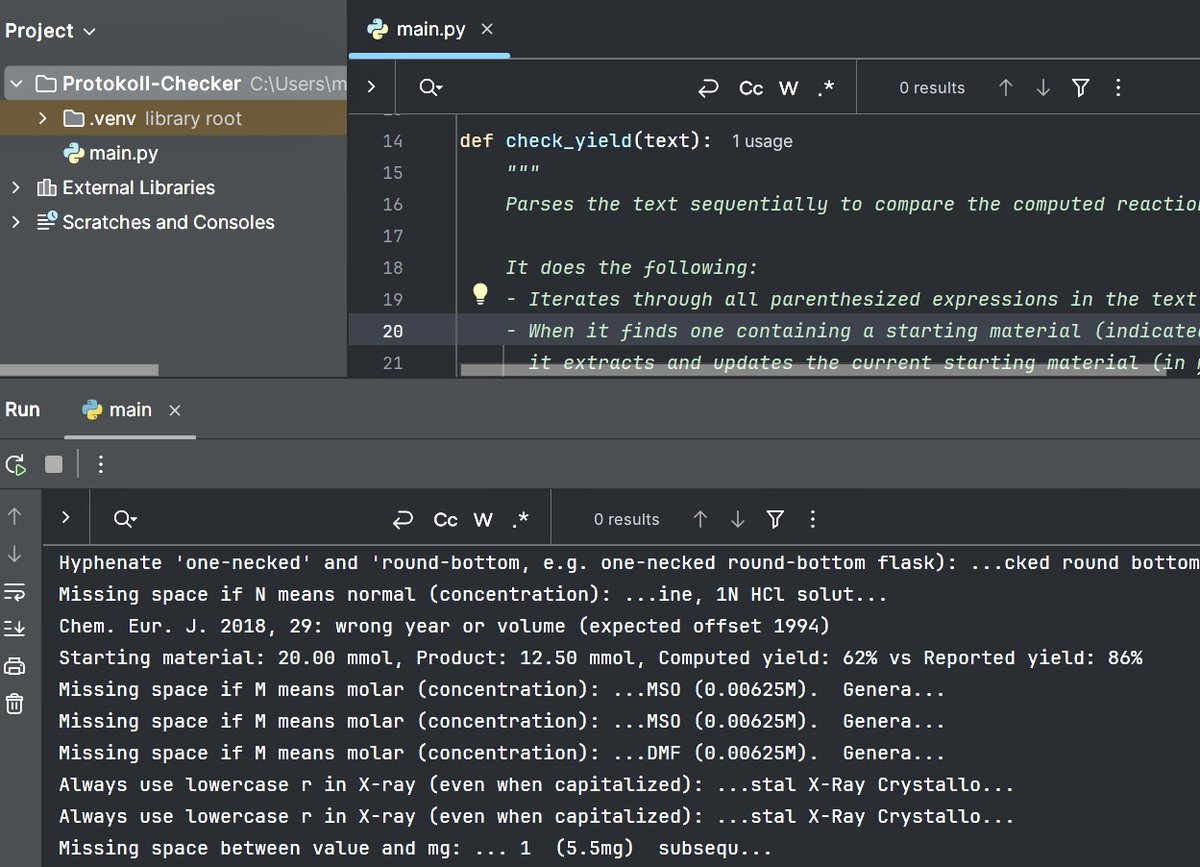Click the up arrow in the console side toolbar
The width and height of the screenshot is (1200, 867).
(15, 516)
